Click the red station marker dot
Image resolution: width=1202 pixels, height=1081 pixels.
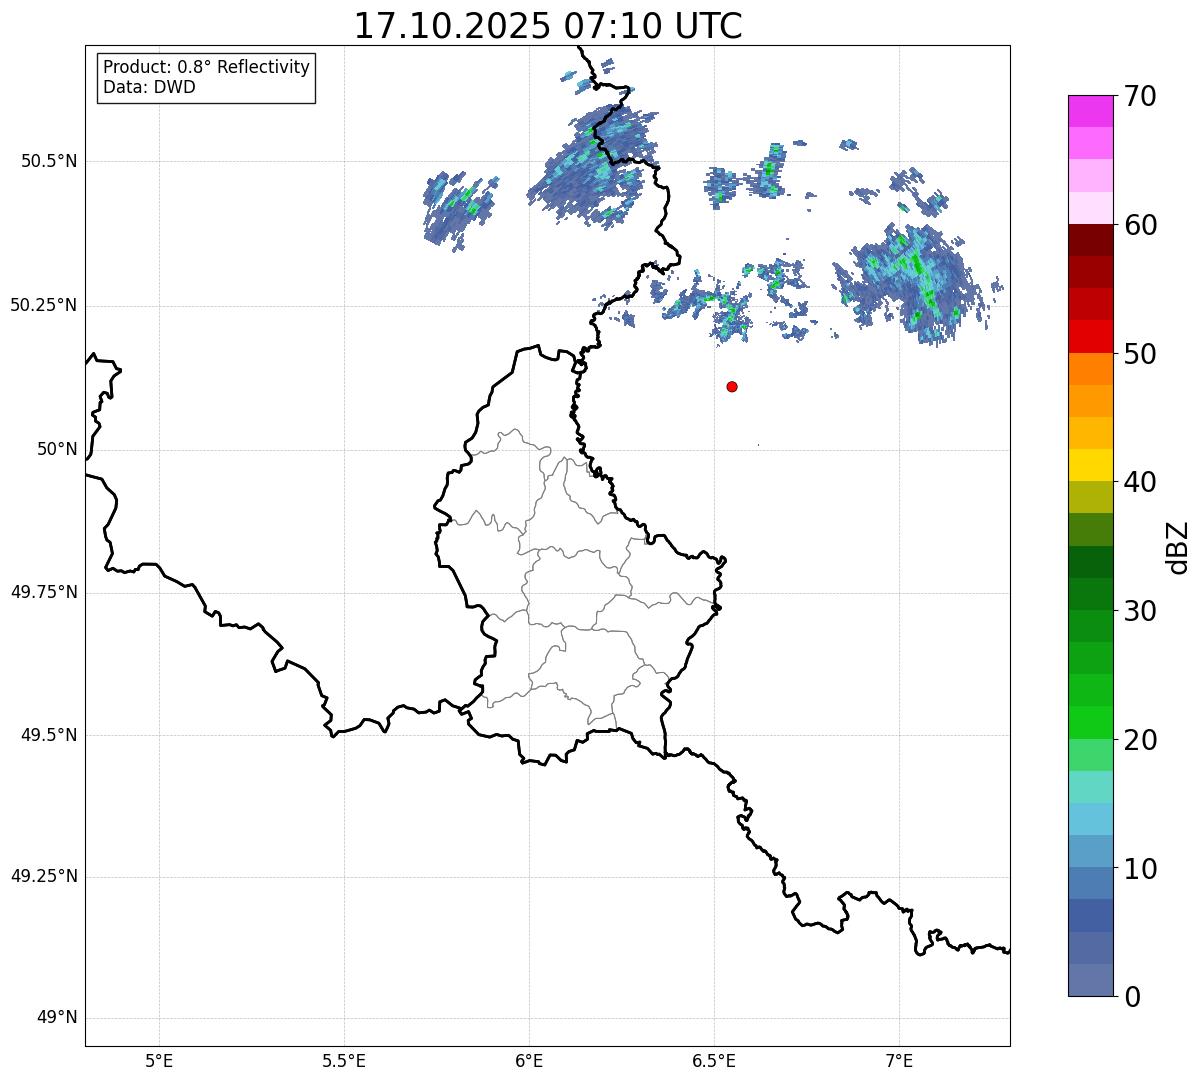pyautogui.click(x=732, y=386)
